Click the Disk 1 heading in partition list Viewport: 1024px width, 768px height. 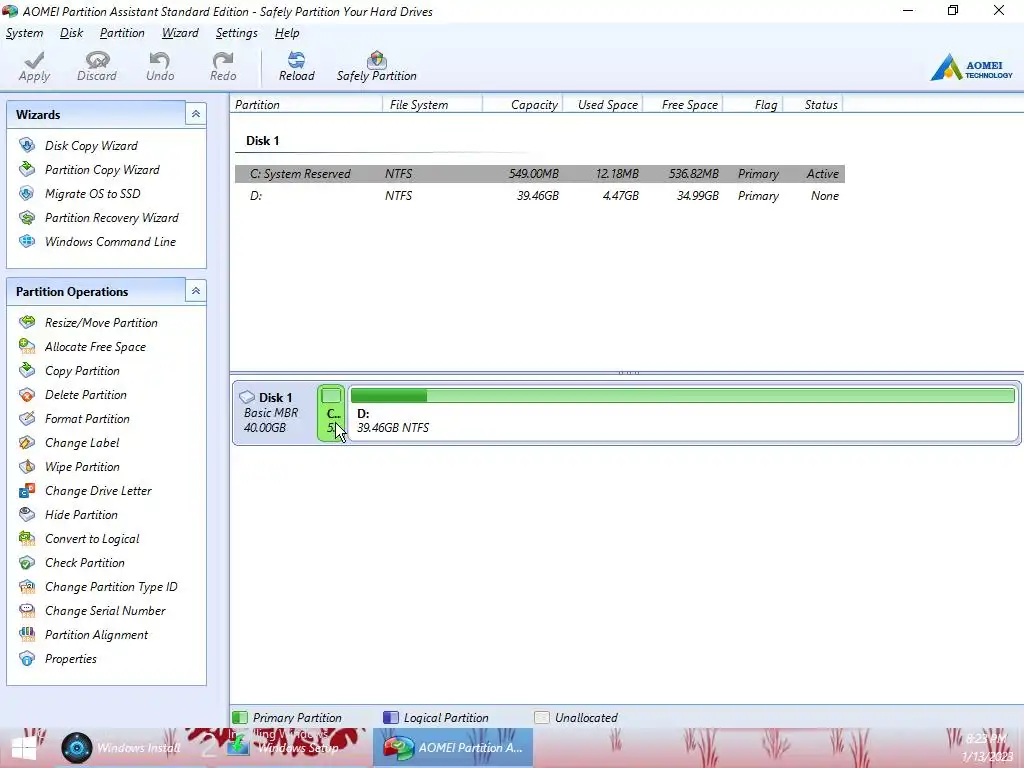(263, 140)
